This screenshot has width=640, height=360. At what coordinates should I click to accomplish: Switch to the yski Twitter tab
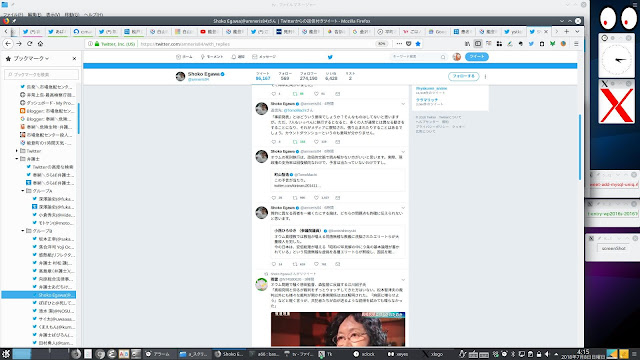tap(513, 31)
